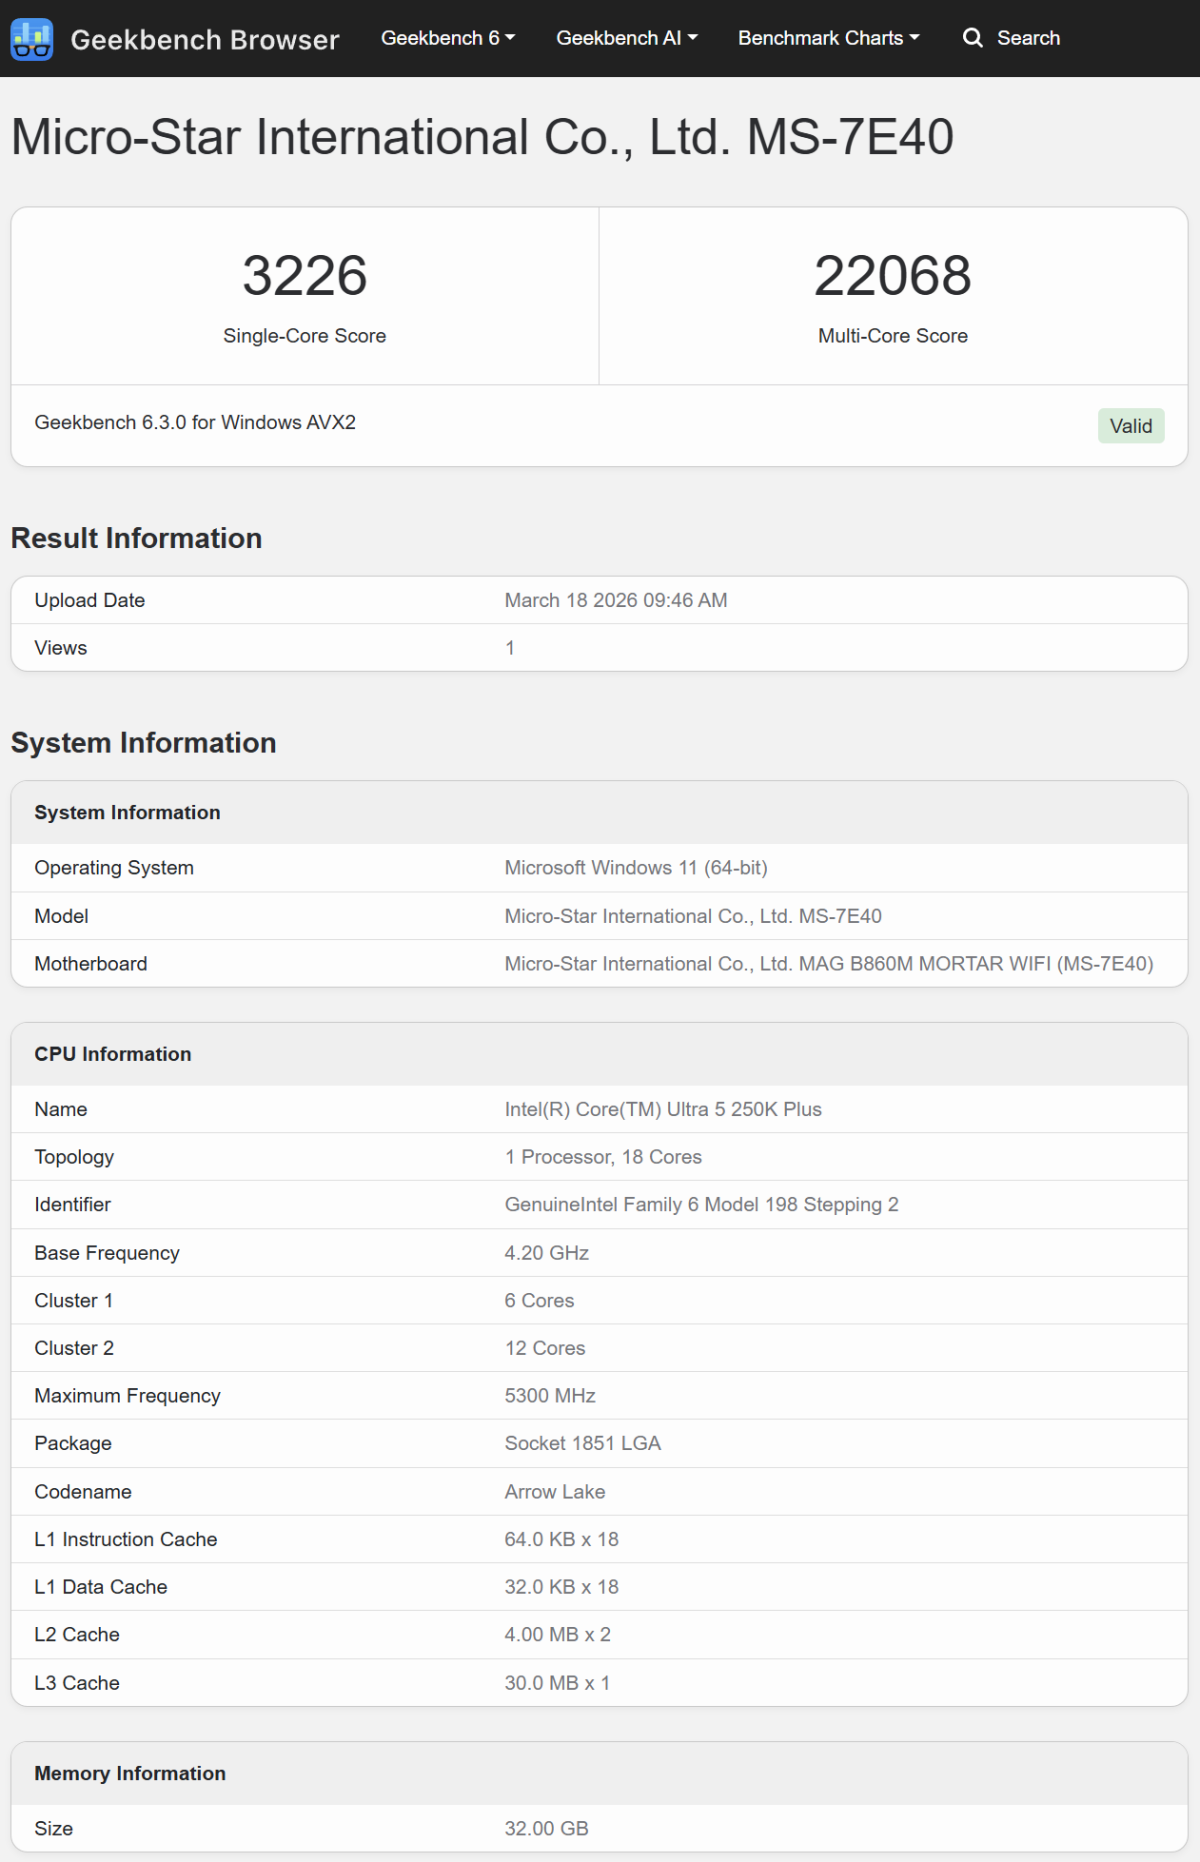Click the 5300 MHz maximum frequency value
The width and height of the screenshot is (1200, 1862).
(x=549, y=1396)
